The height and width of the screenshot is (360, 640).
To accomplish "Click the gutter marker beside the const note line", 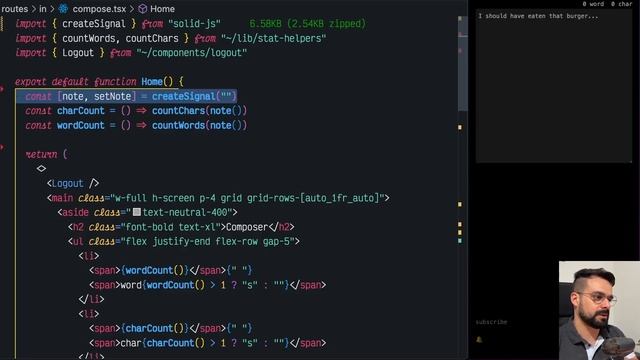I will [2, 89].
